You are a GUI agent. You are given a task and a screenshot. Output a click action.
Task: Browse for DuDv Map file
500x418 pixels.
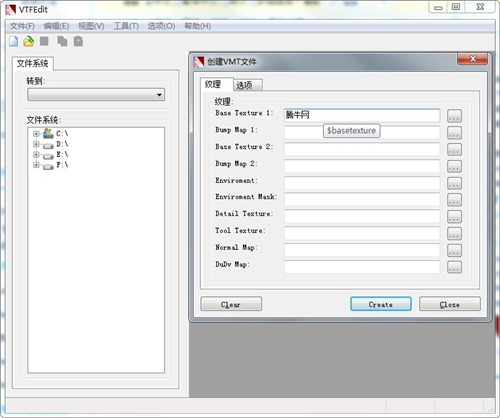[x=454, y=267]
